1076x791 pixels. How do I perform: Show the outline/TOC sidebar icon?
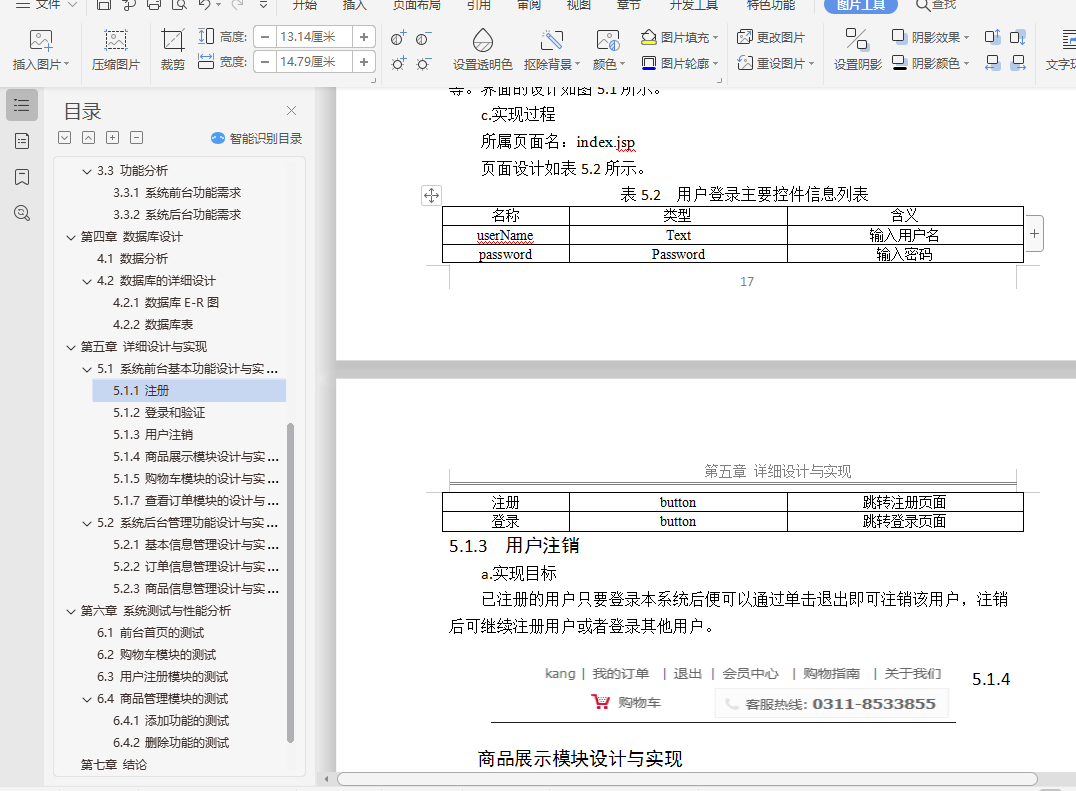coord(22,106)
